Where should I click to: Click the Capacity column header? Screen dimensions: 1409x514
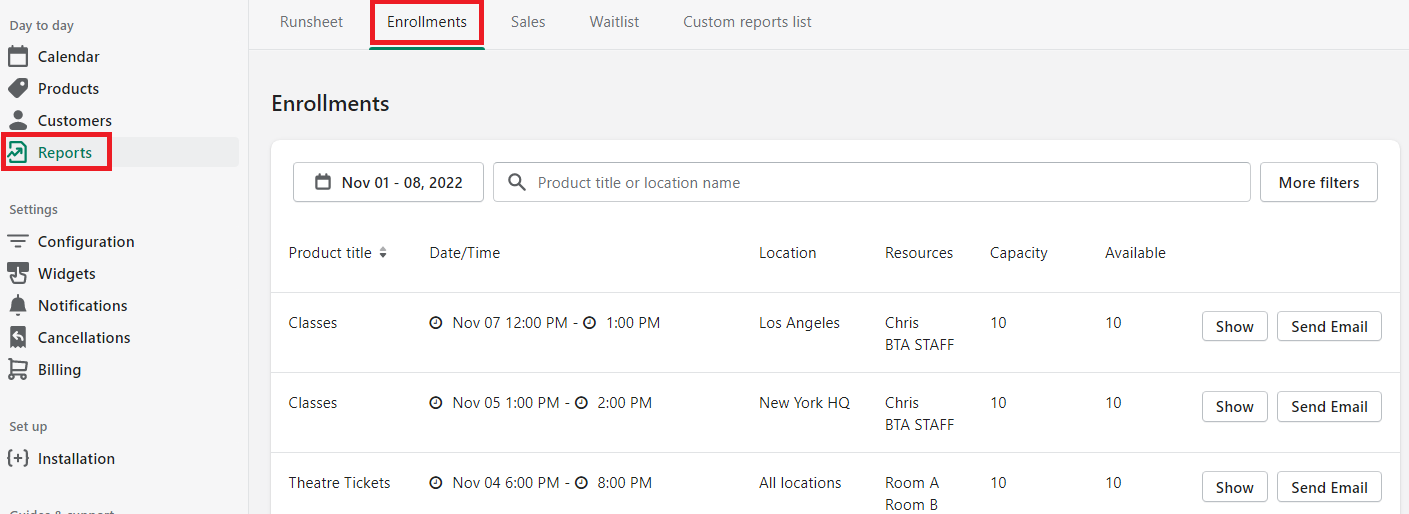tap(1018, 253)
